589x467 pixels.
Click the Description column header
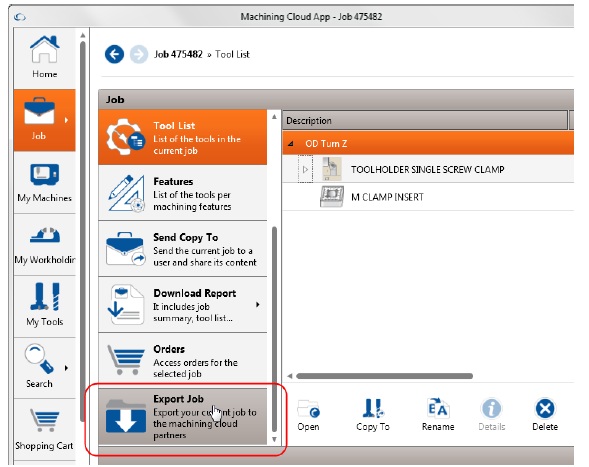click(425, 121)
